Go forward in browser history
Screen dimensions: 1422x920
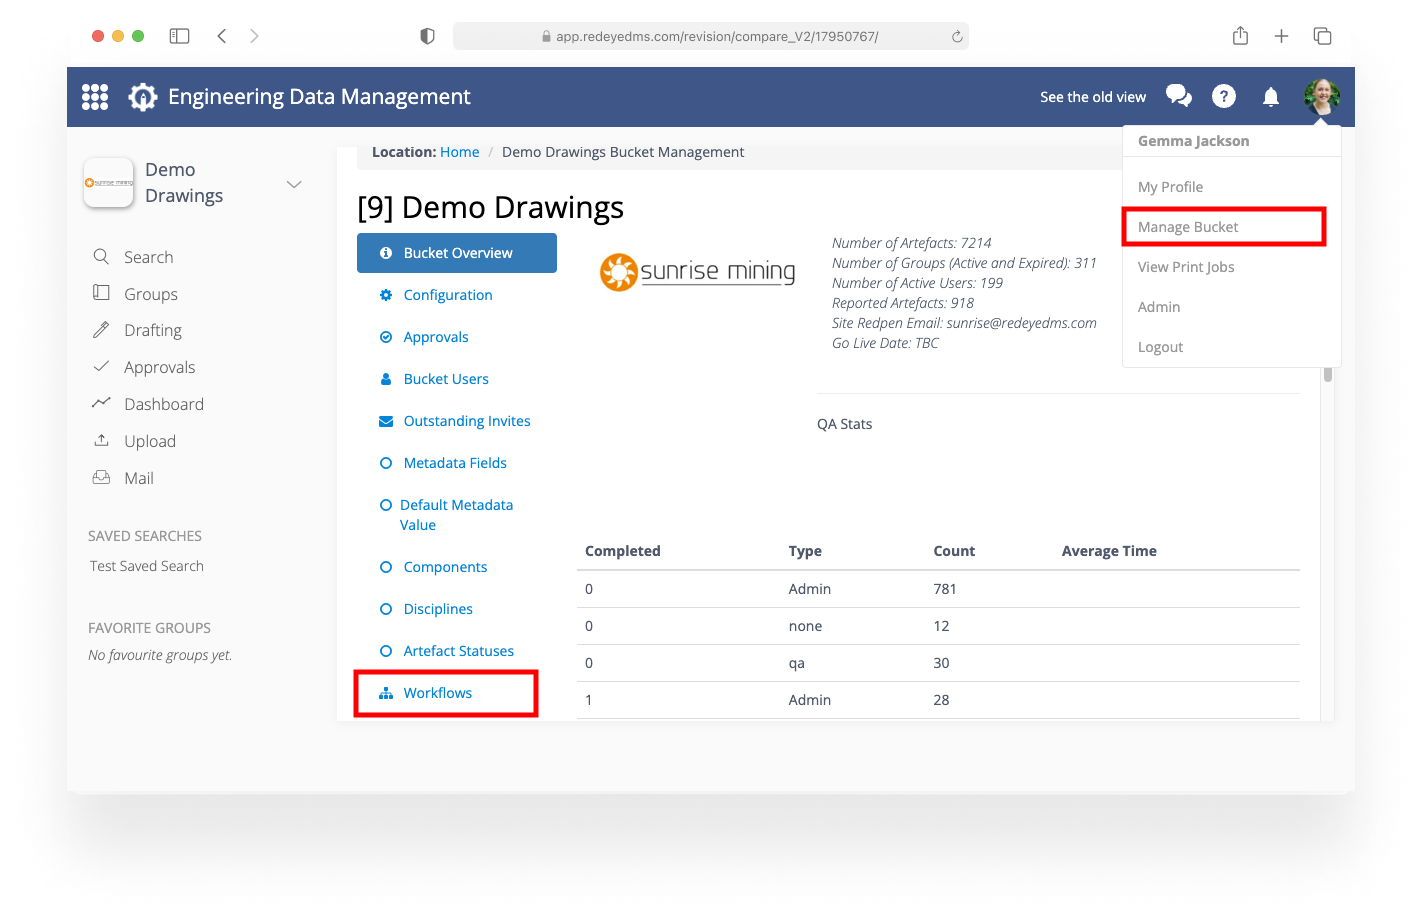pos(254,36)
